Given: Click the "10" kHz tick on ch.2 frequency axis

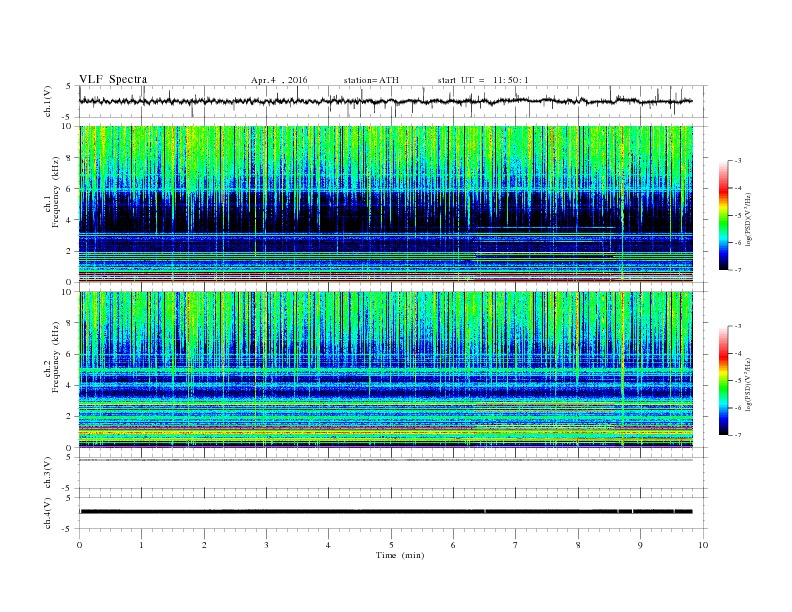Looking at the screenshot, I should (68, 292).
